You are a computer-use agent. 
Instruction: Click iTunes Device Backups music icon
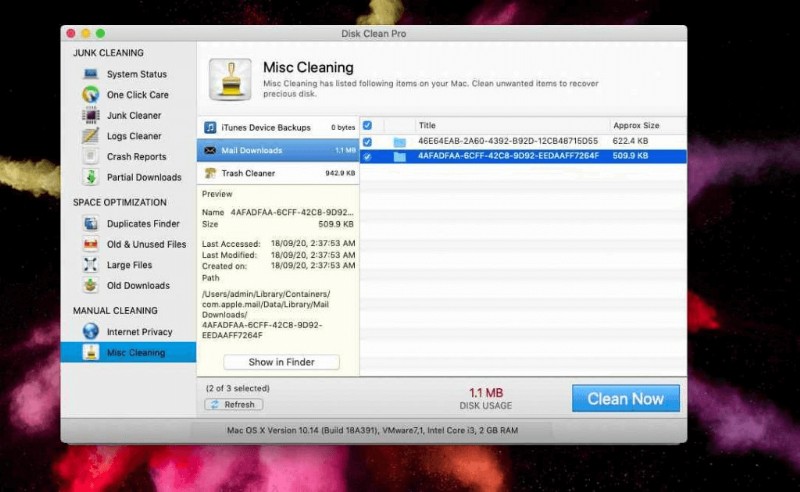tap(210, 128)
